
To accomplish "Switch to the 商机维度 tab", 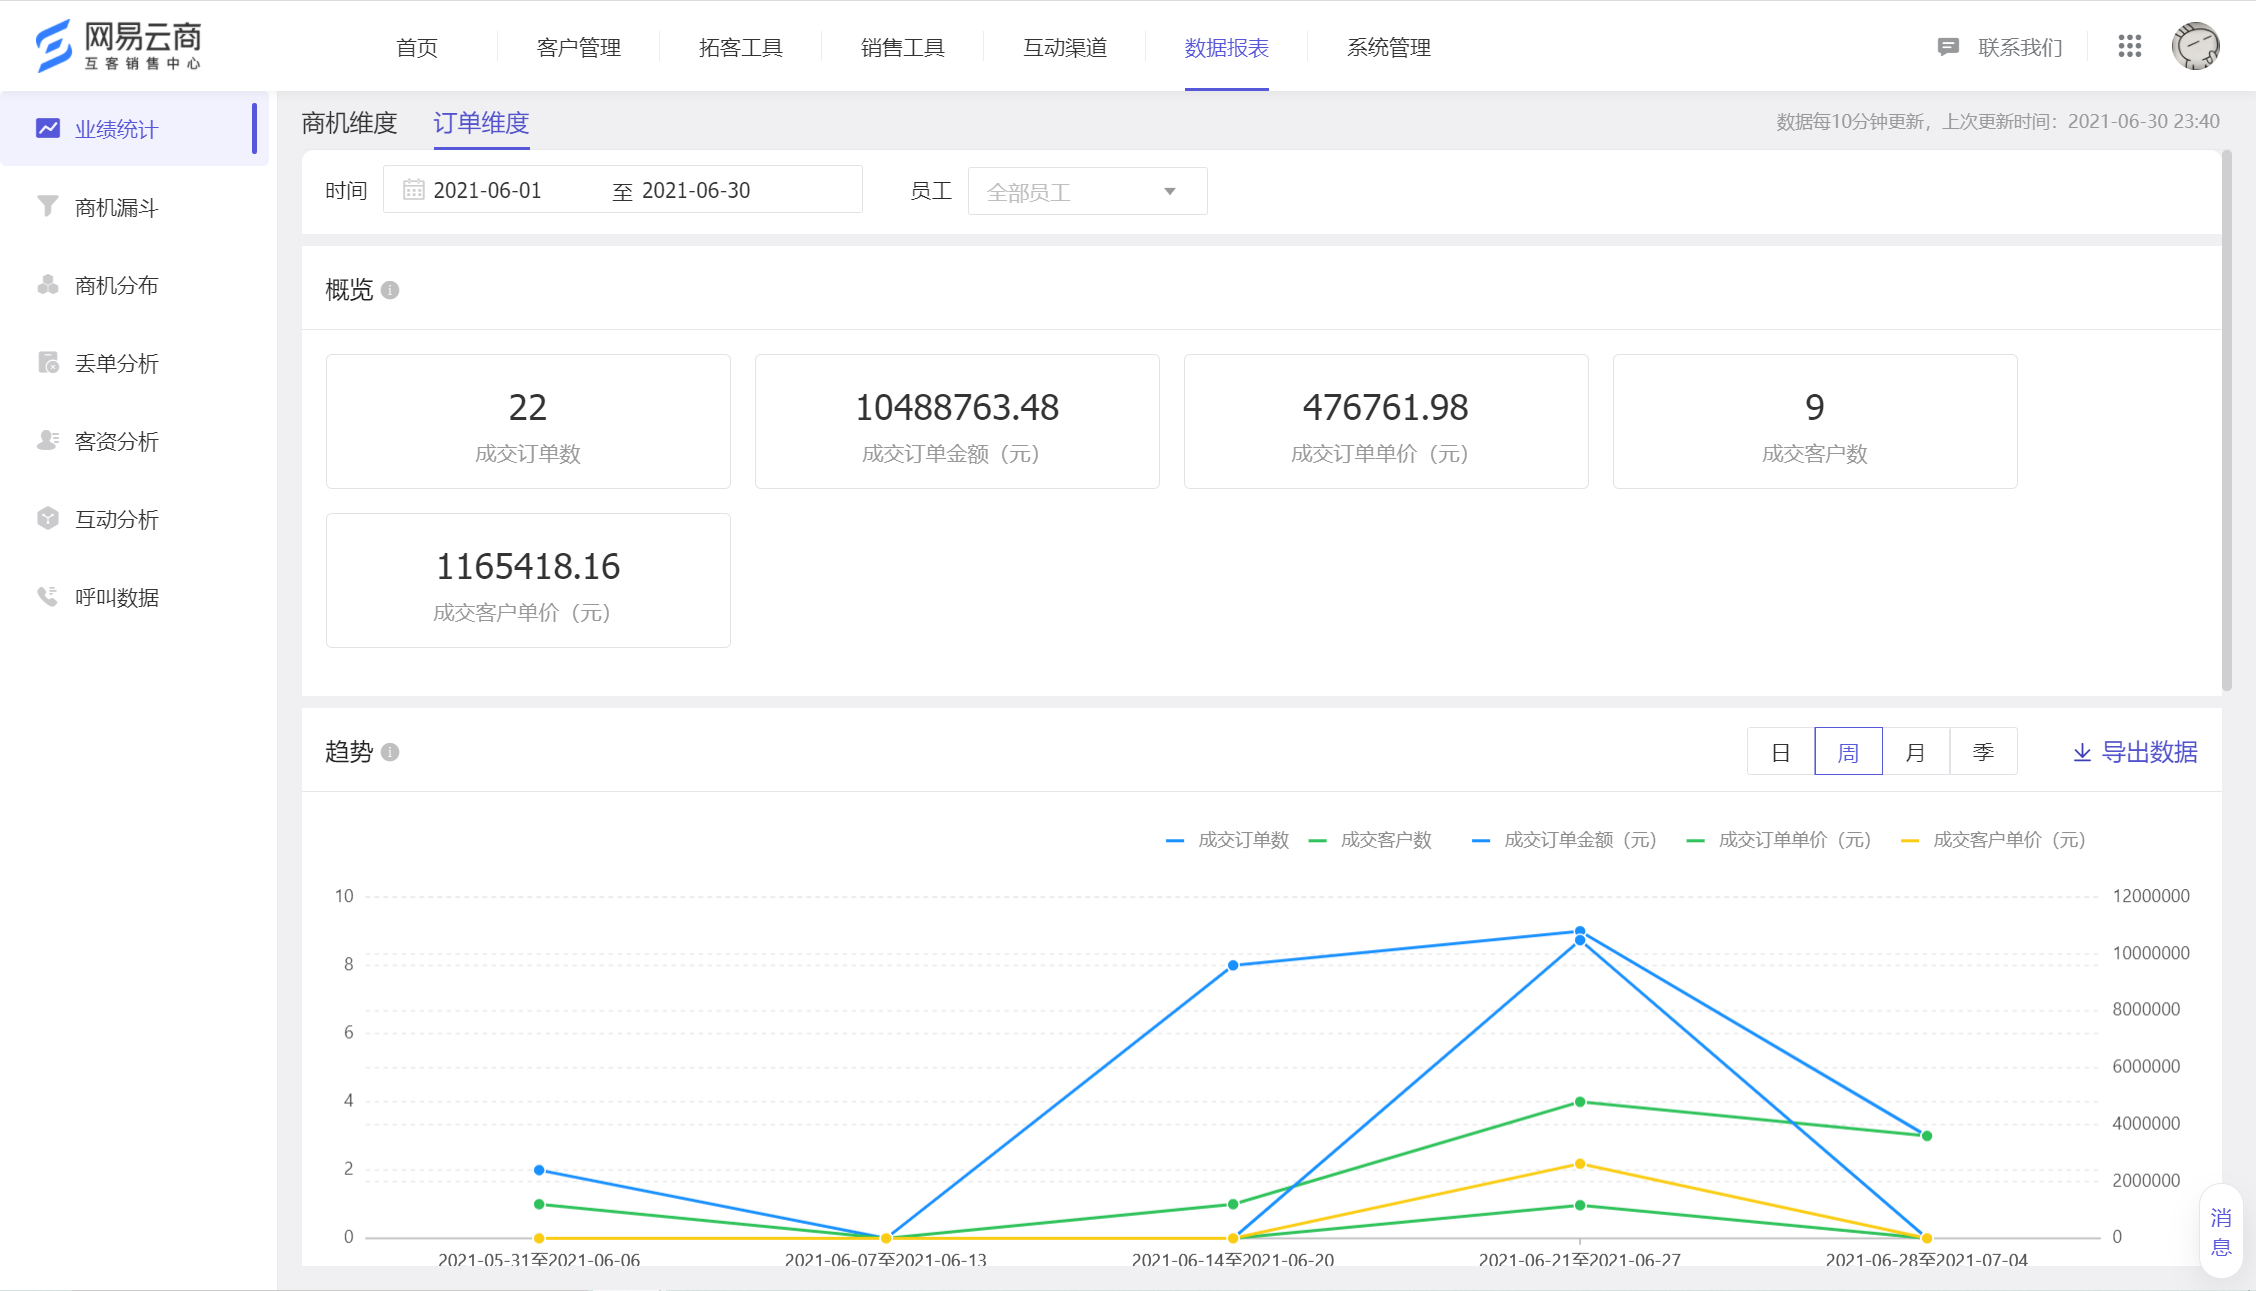I will click(349, 123).
